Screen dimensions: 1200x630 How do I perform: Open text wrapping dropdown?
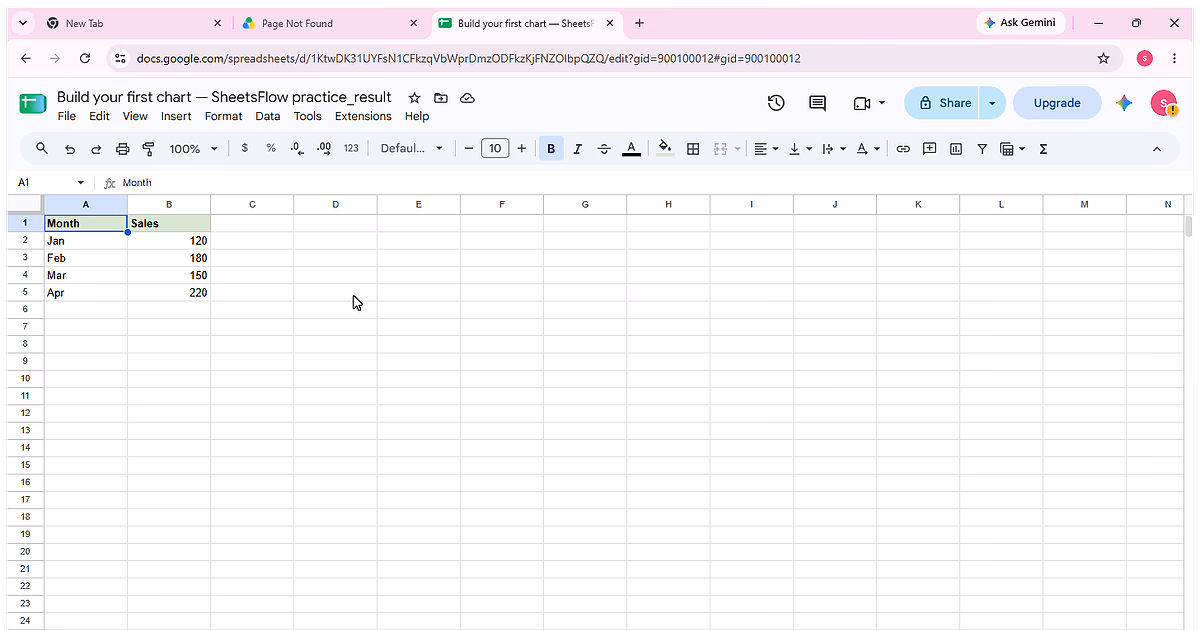click(x=834, y=148)
